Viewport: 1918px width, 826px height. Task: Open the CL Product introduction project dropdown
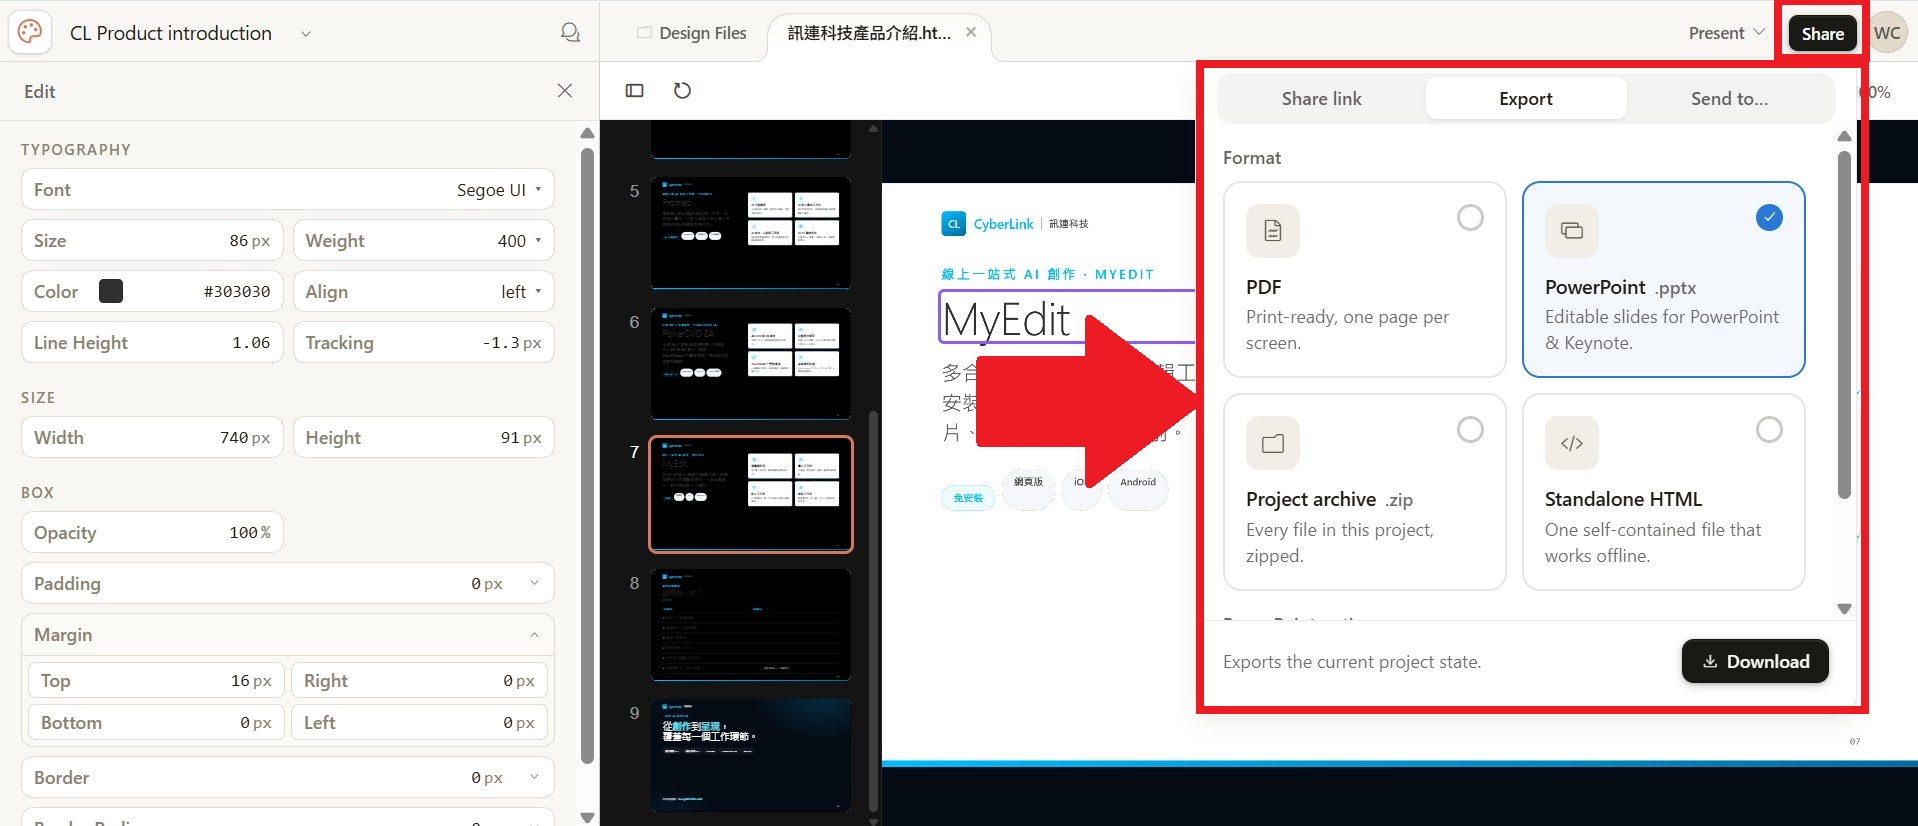[306, 33]
